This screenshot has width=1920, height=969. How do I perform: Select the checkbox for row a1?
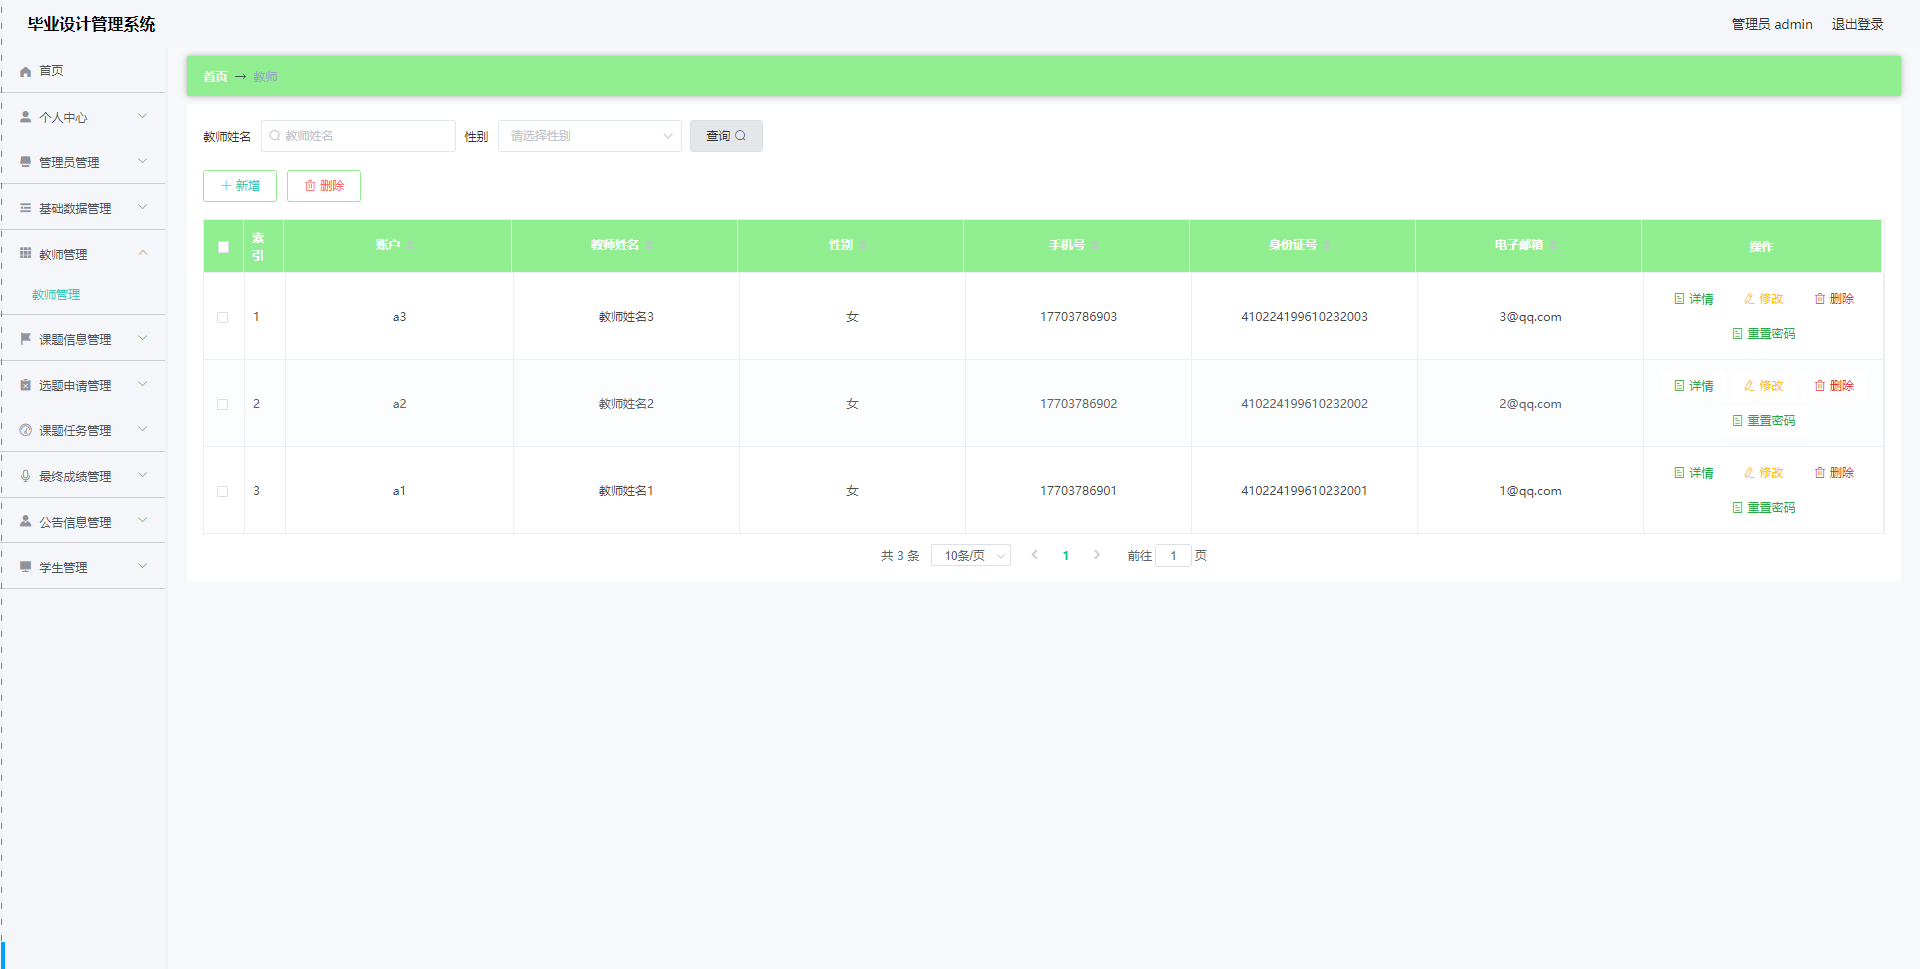point(223,491)
